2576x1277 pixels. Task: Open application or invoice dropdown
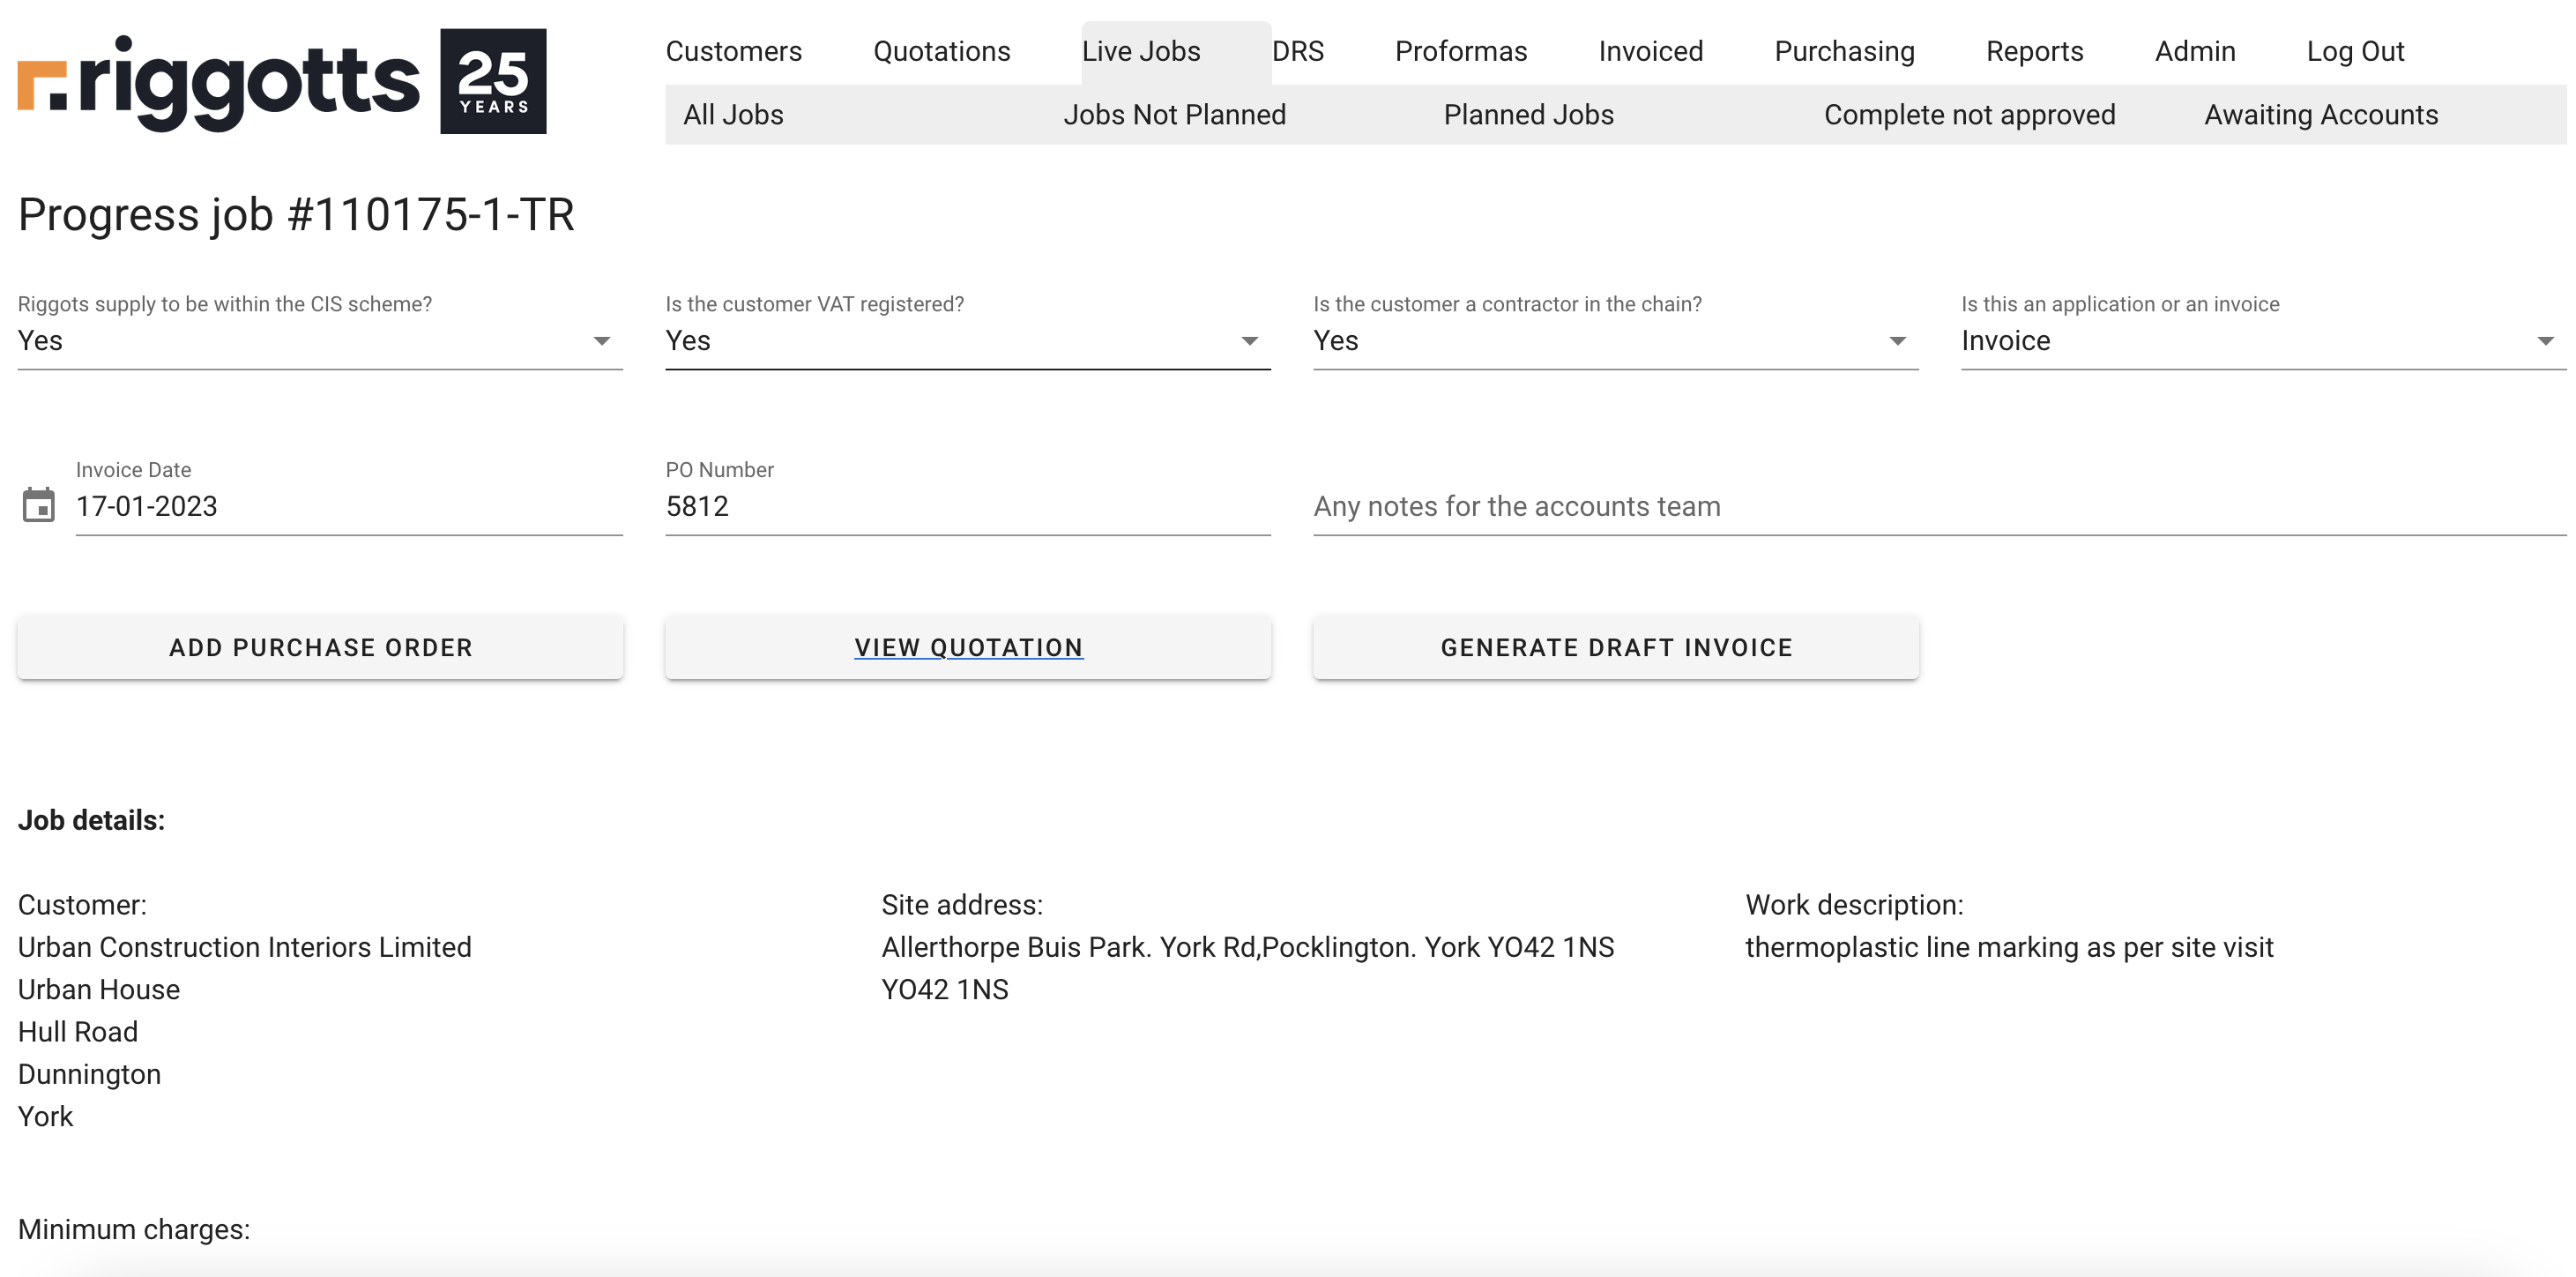pos(2262,341)
